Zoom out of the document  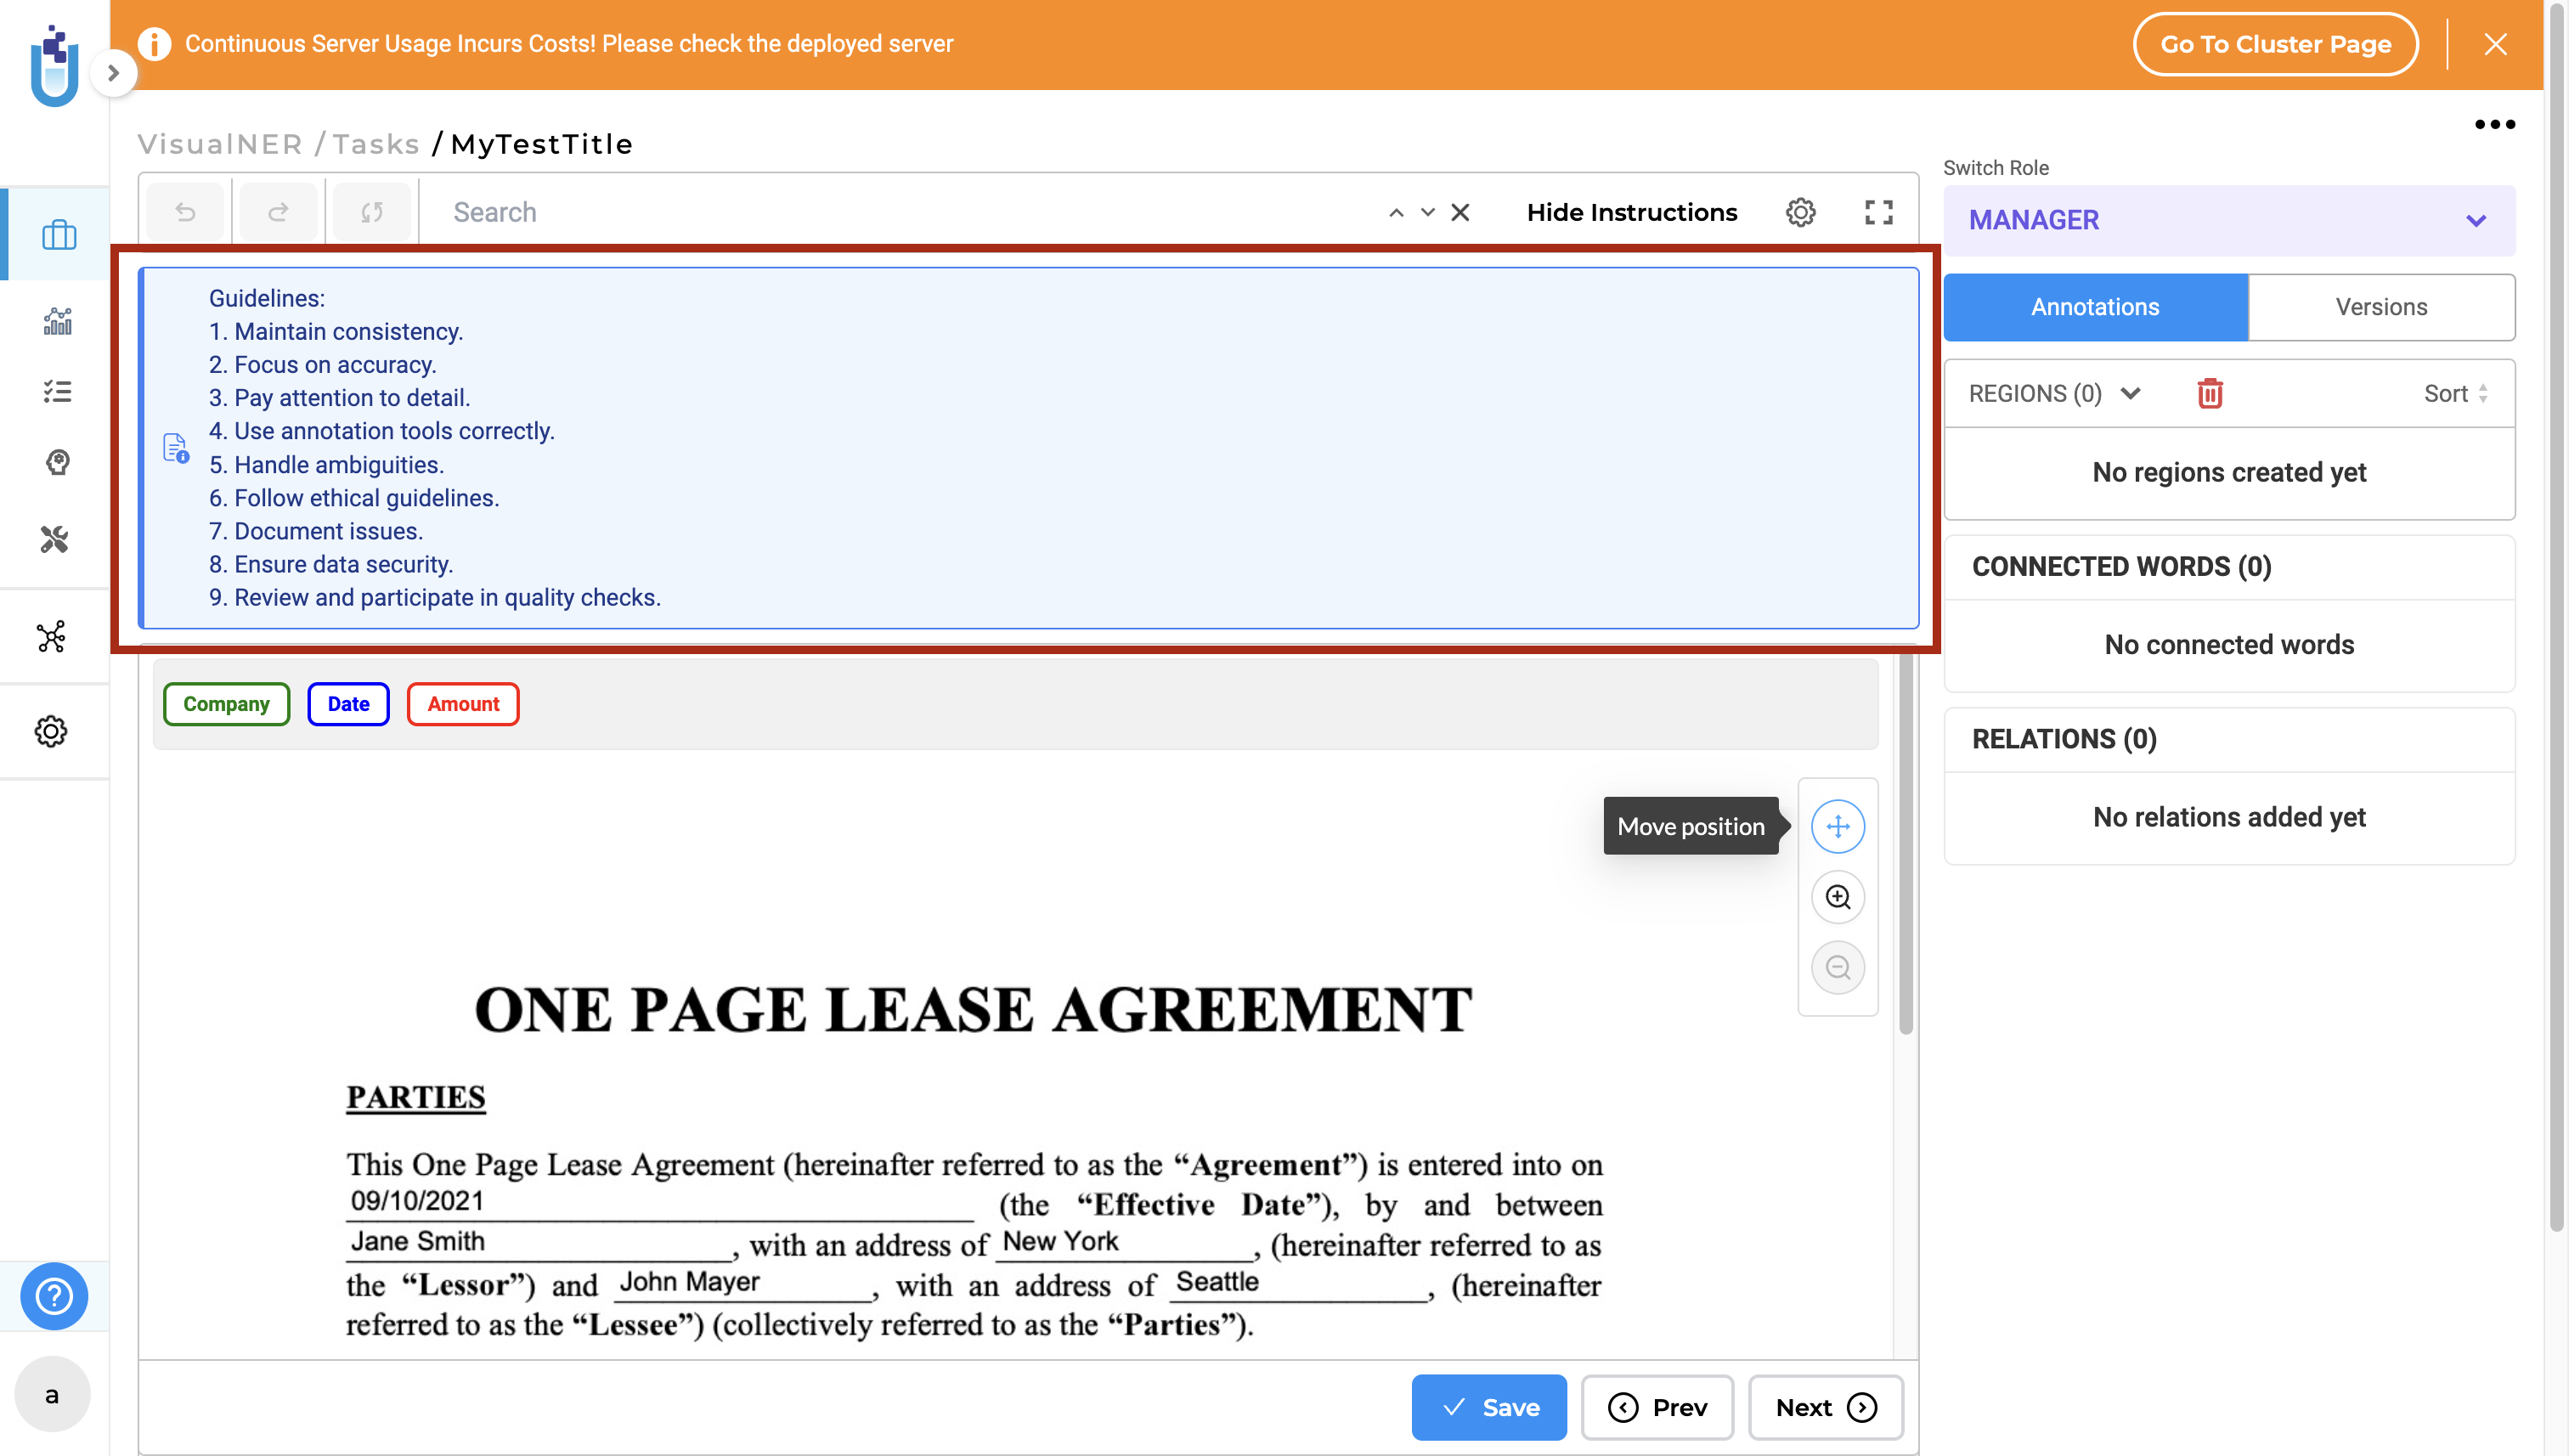point(1838,967)
